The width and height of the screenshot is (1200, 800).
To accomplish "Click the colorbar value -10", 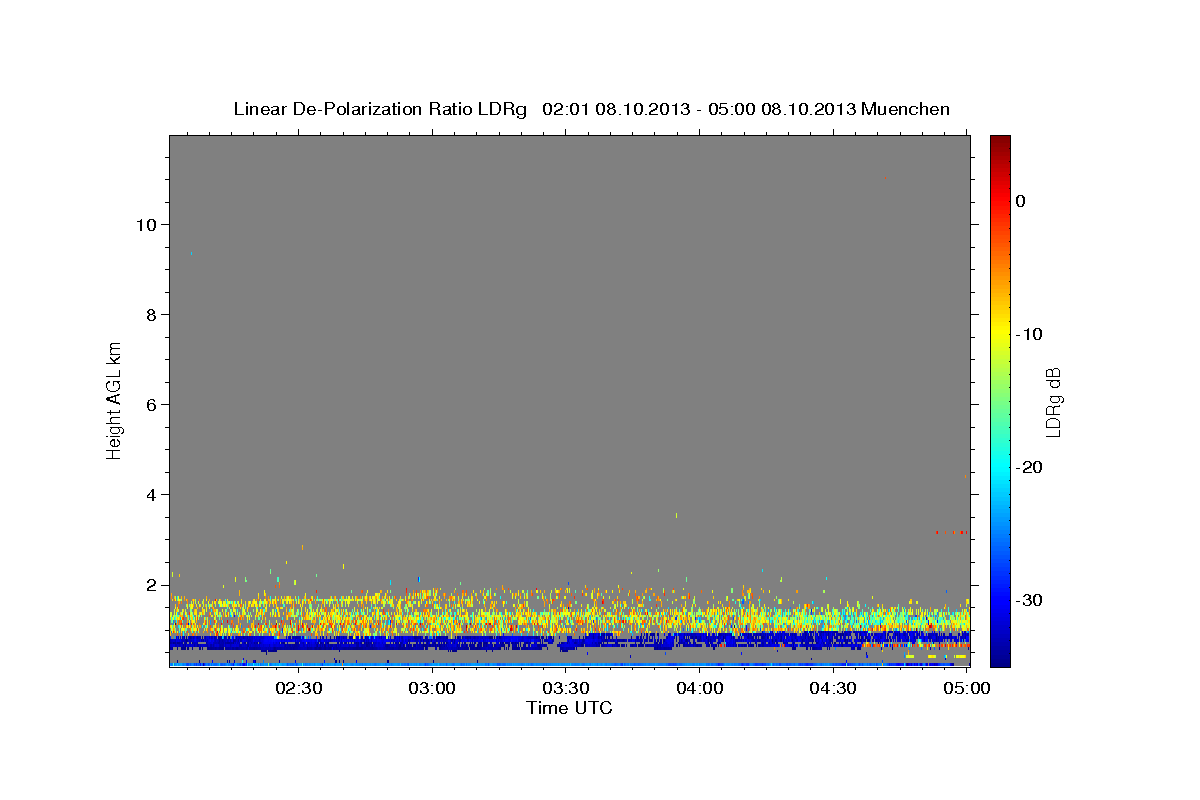I will coord(1030,334).
